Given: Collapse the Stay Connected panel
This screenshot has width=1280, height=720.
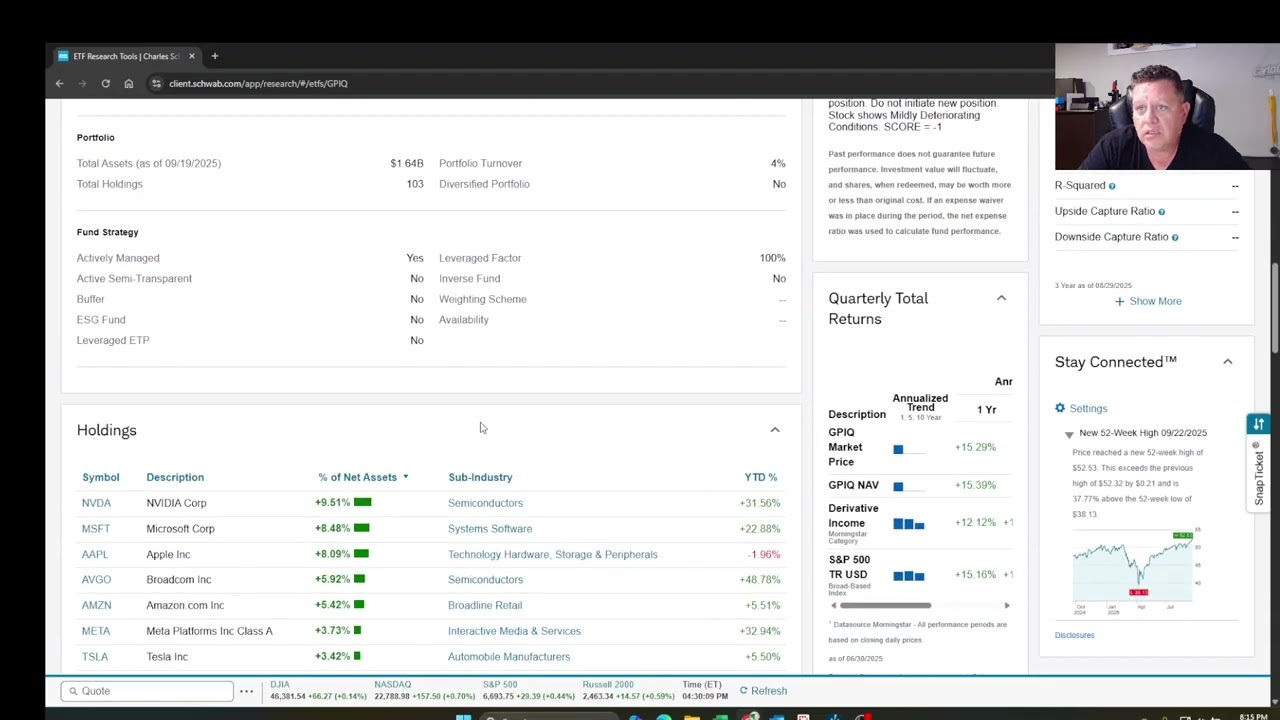Looking at the screenshot, I should pos(1227,362).
